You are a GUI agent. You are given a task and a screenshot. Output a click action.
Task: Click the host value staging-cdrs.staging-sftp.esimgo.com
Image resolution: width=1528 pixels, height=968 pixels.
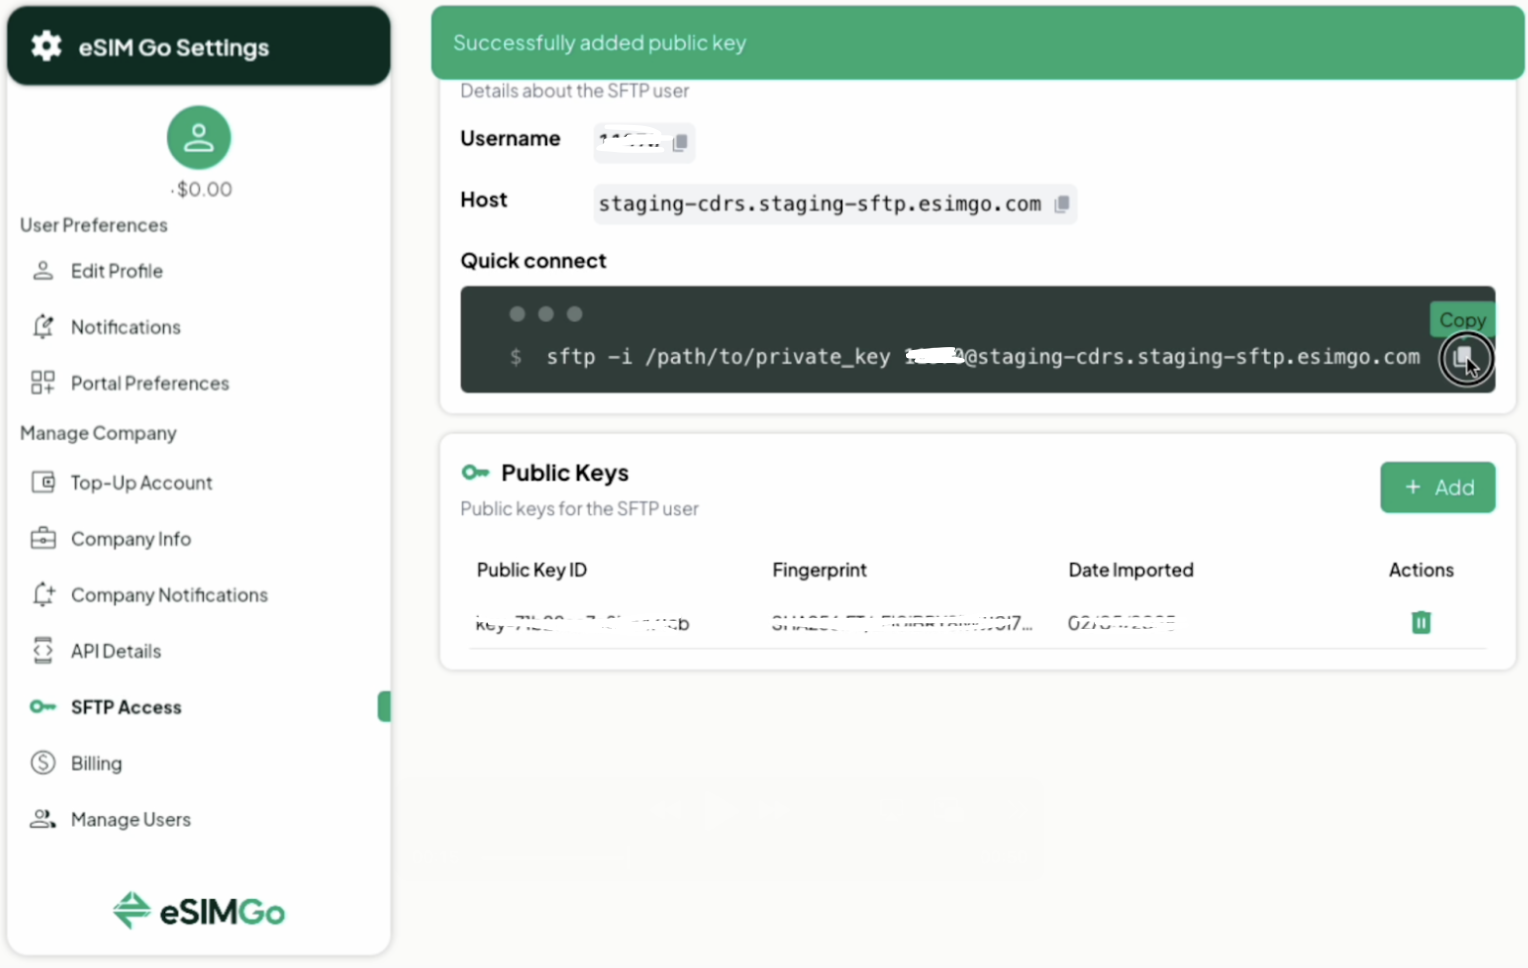point(819,204)
